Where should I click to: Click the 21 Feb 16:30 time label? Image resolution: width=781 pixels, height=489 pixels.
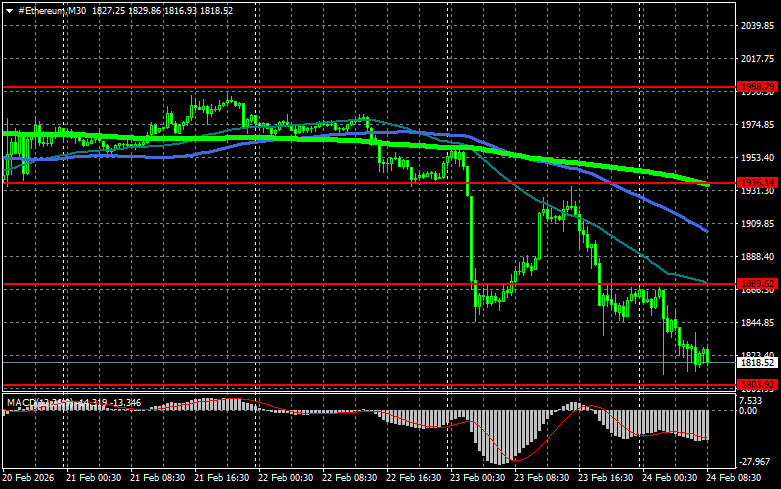point(222,480)
